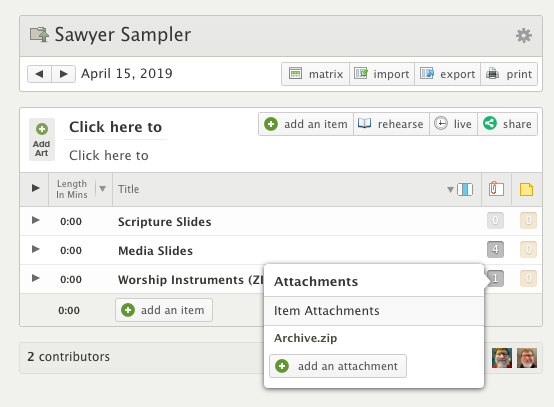Click the paperclip attachments column icon
Screen dimensions: 554x407
tap(496, 189)
